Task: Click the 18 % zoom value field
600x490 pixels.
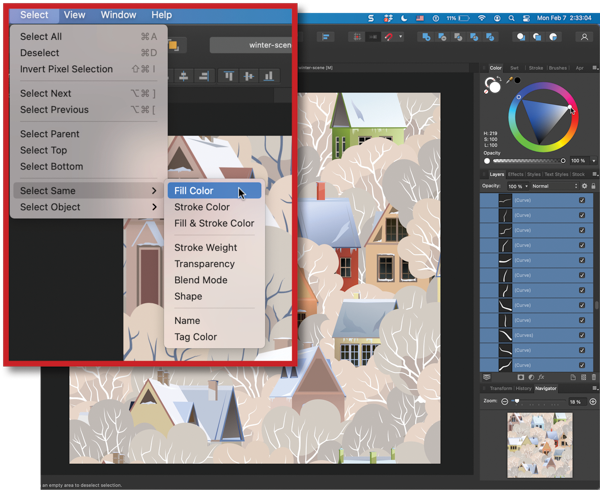Action: (577, 402)
